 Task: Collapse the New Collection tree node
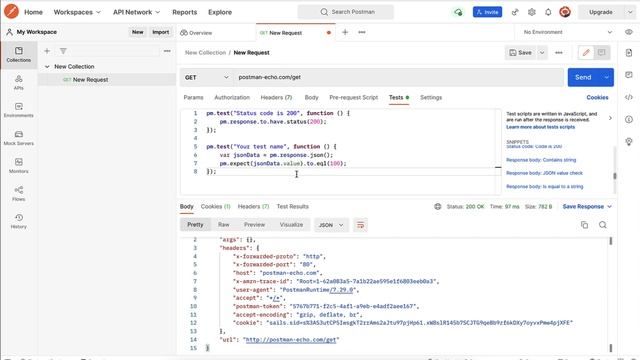point(47,67)
